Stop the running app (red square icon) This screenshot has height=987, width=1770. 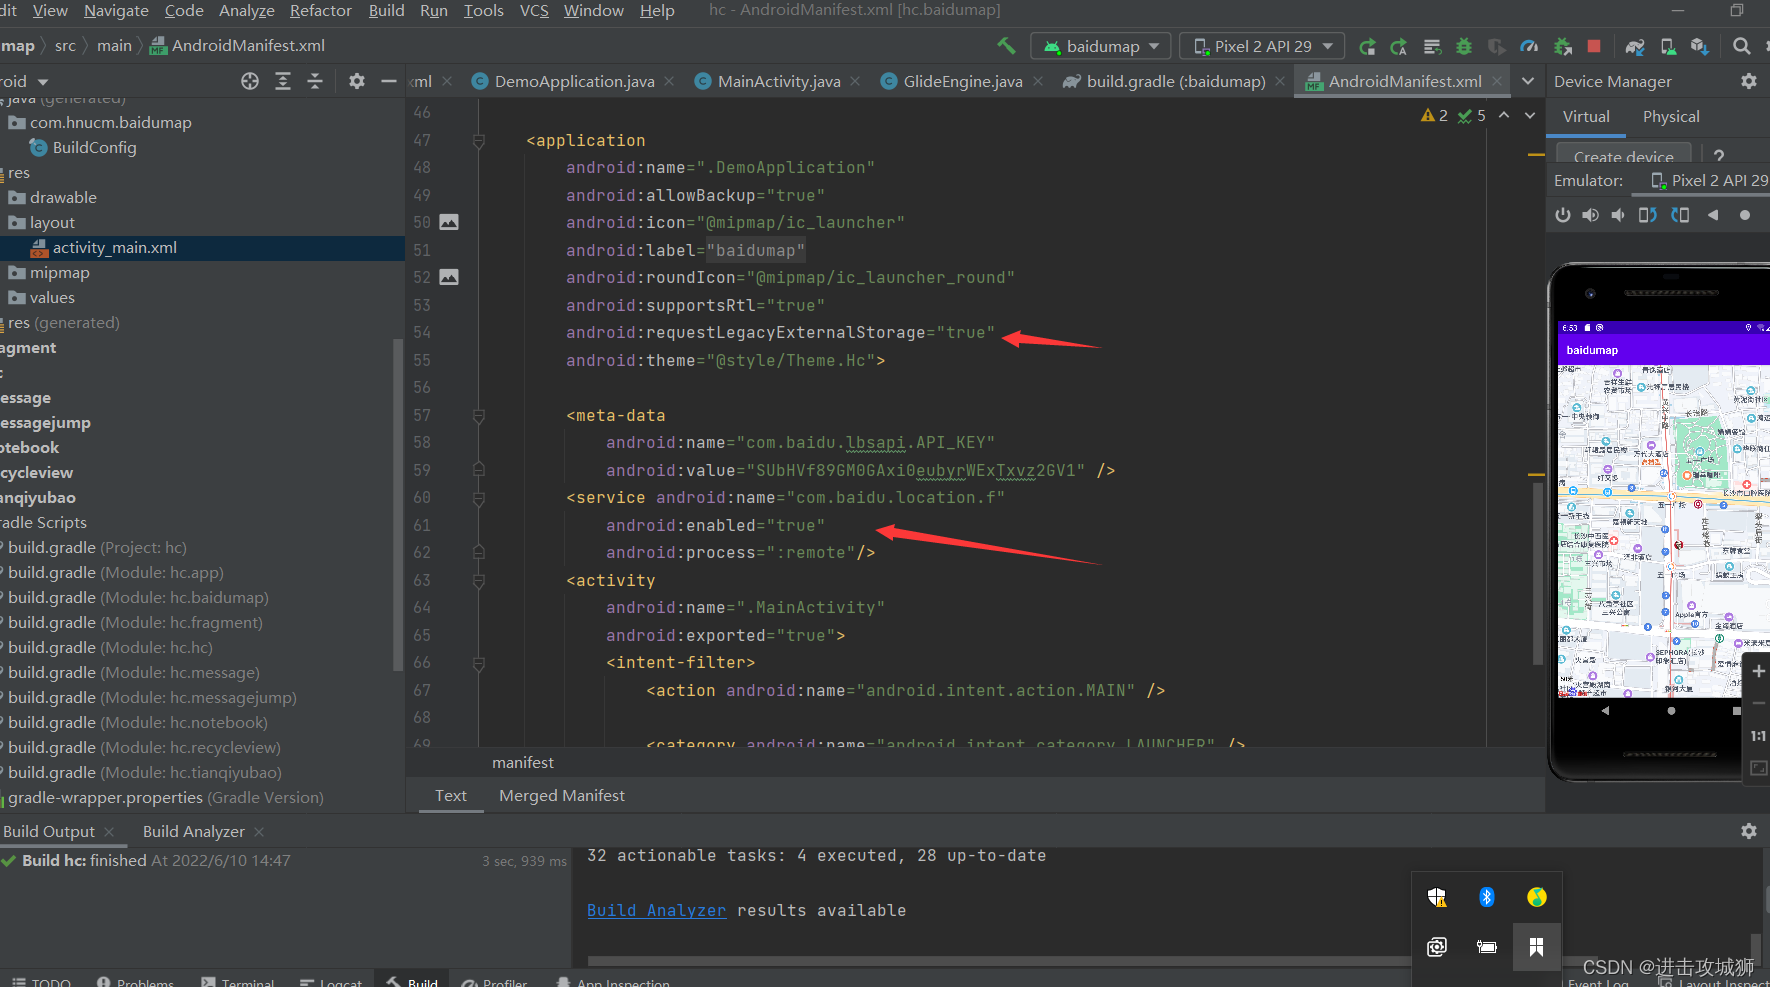click(1593, 45)
